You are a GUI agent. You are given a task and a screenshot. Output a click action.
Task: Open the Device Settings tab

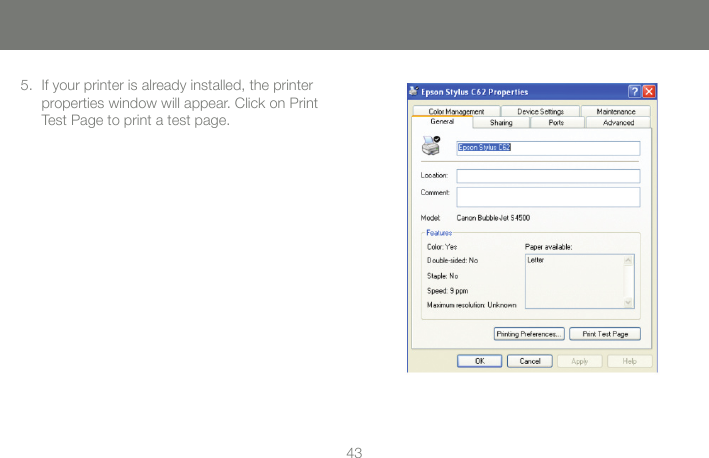[540, 111]
